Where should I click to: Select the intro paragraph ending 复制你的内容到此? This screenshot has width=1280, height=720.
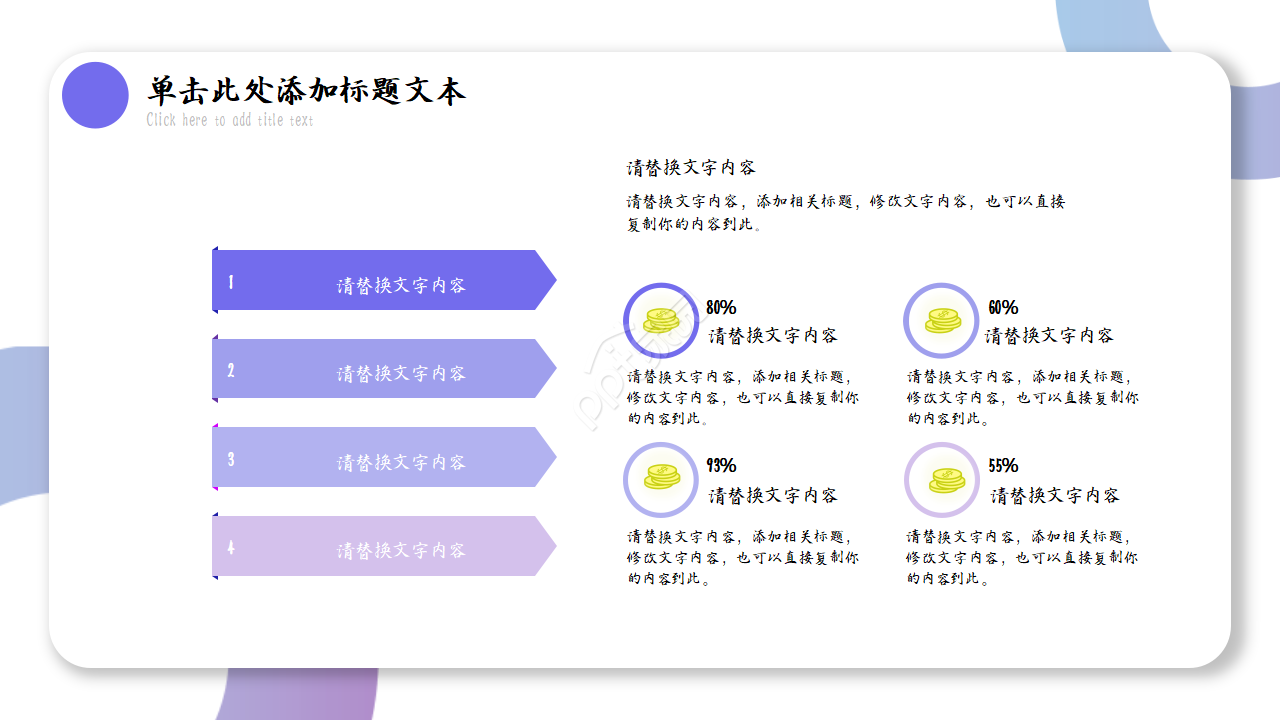pyautogui.click(x=846, y=212)
